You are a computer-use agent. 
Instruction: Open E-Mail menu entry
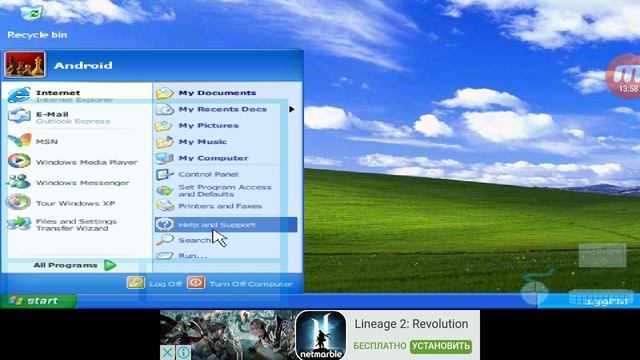pyautogui.click(x=76, y=117)
